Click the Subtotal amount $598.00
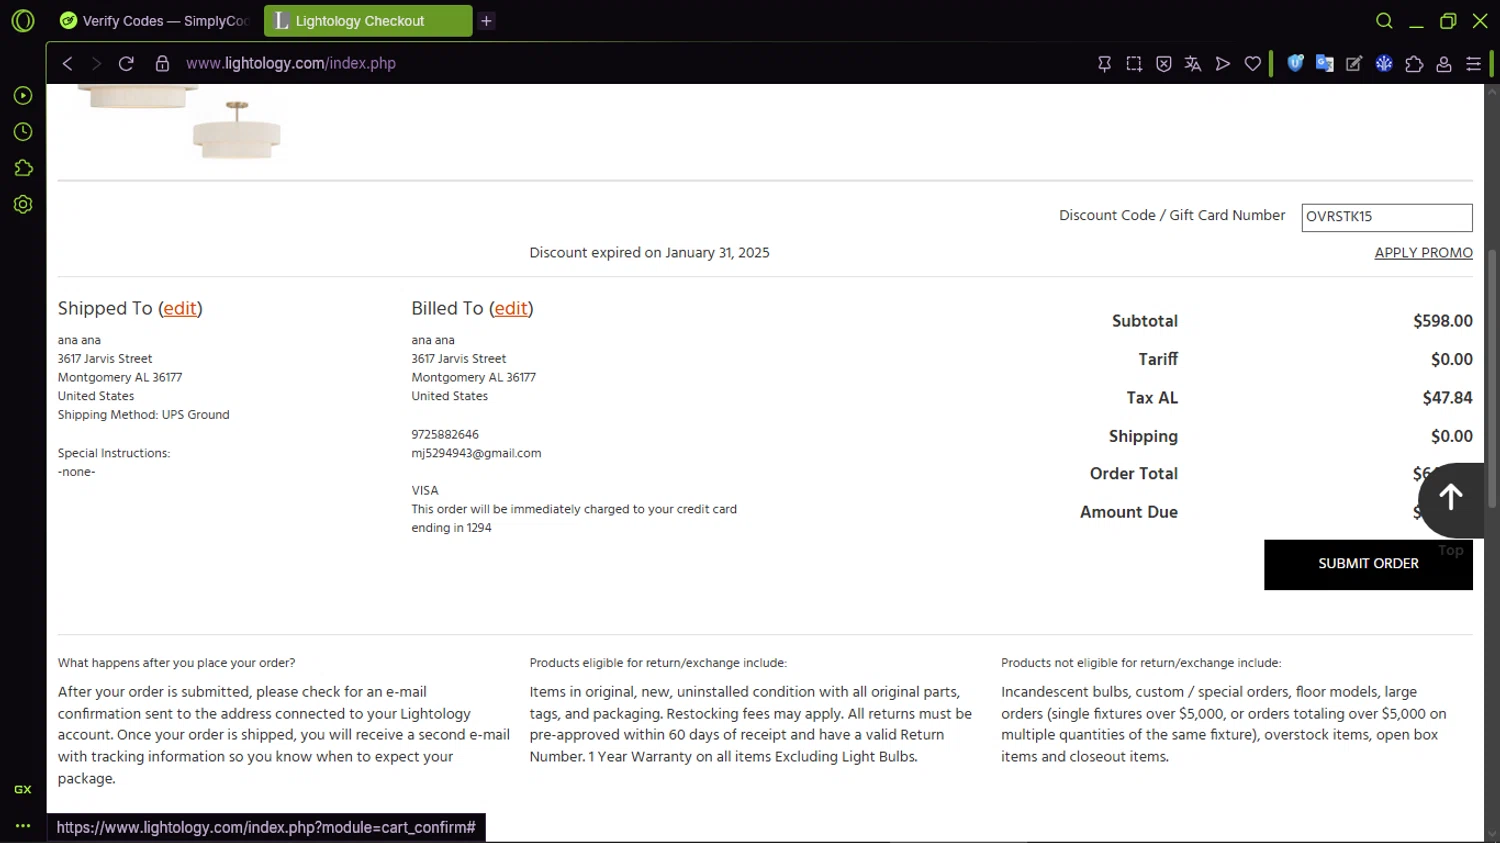Viewport: 1500px width, 843px height. click(1442, 321)
